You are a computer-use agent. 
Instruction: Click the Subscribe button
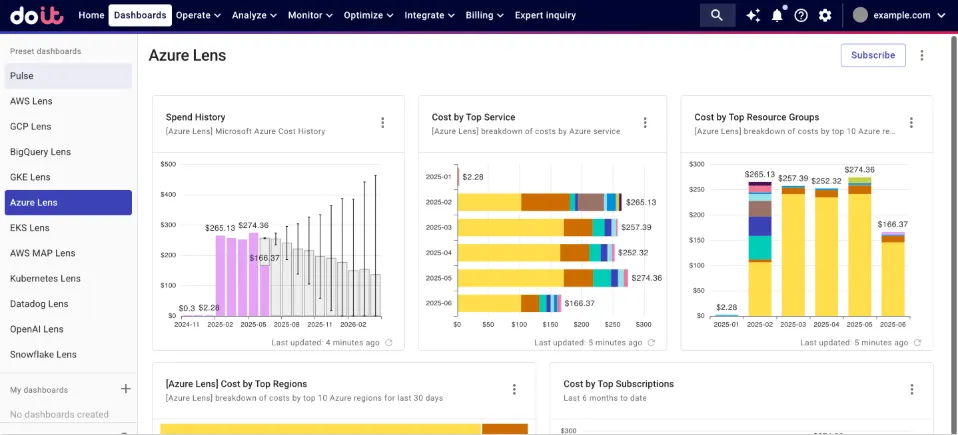873,55
